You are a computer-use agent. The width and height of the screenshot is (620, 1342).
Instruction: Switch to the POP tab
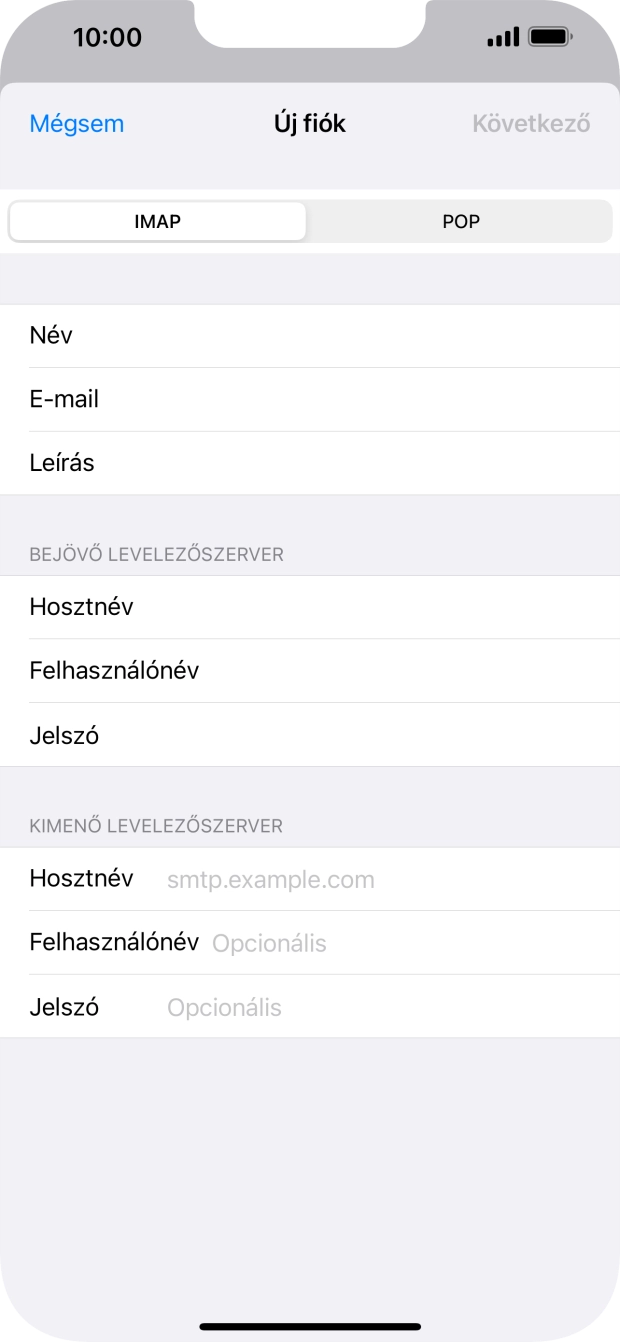point(460,221)
